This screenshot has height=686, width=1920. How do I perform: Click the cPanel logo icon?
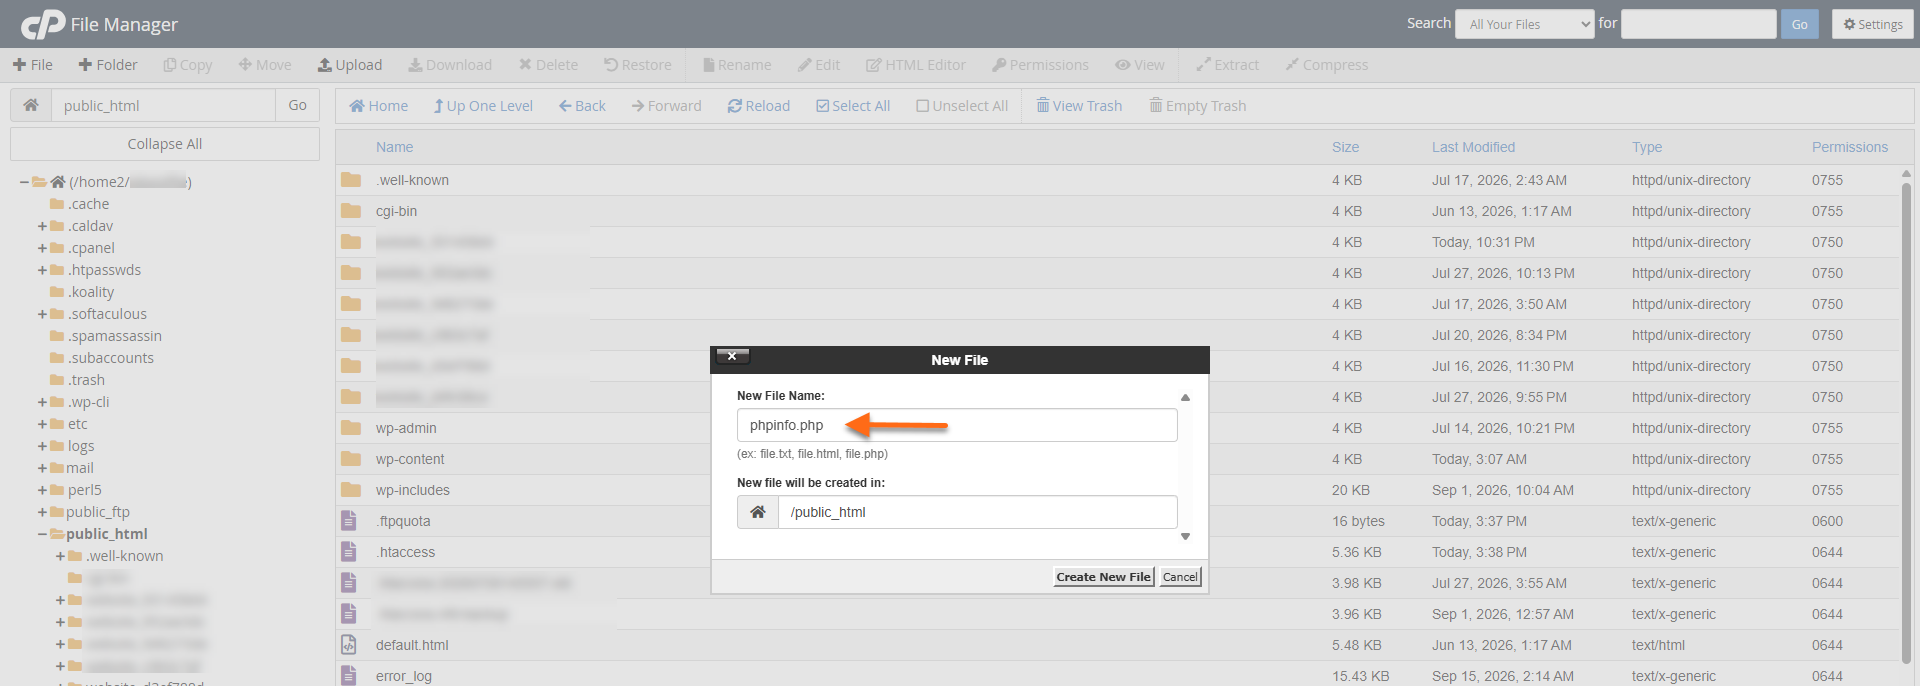tap(43, 24)
